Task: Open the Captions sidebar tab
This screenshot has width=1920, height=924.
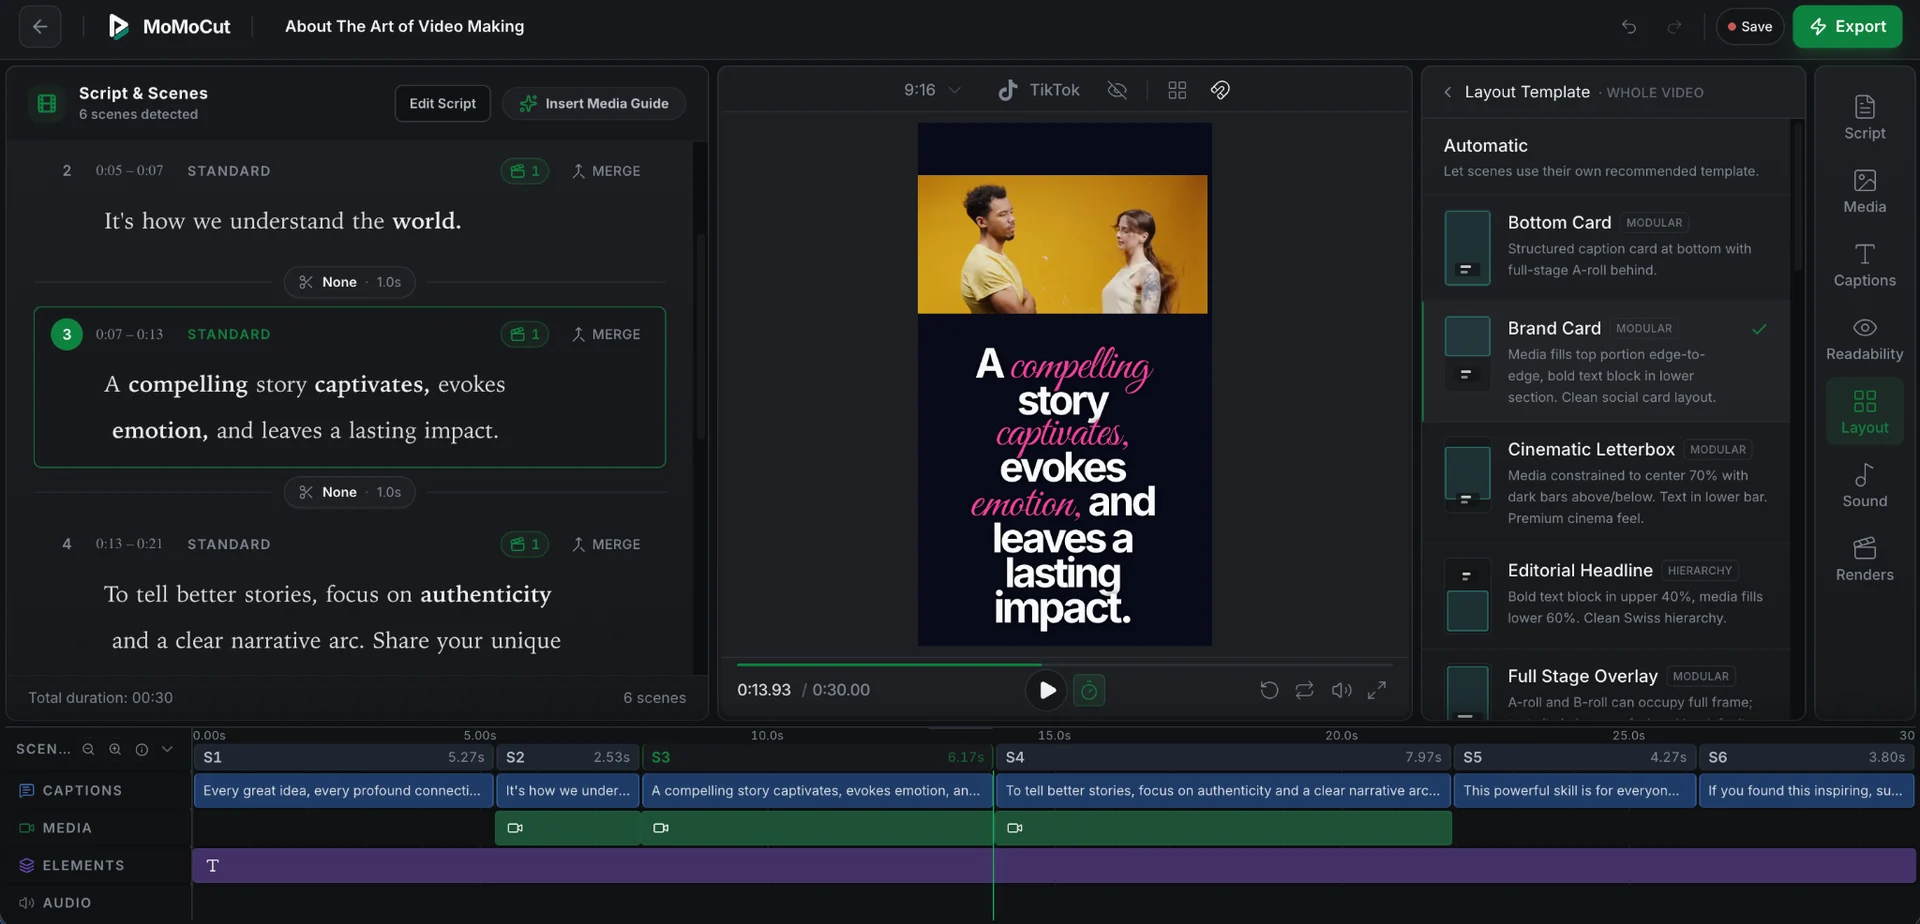Action: click(1864, 265)
